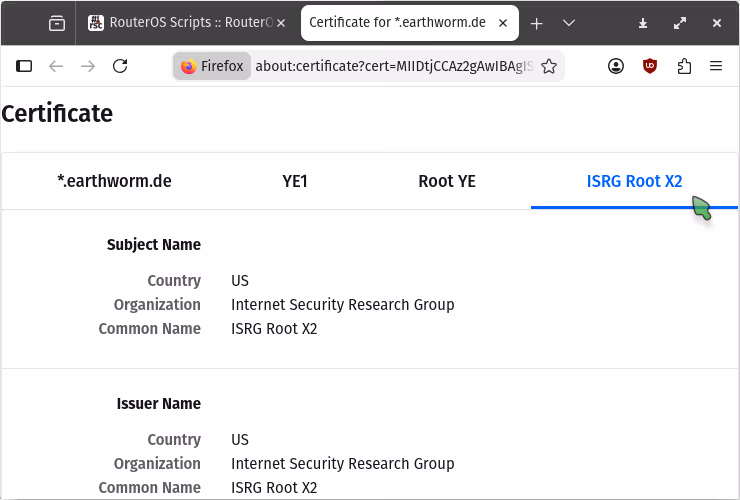This screenshot has height=500, width=740.
Task: Go back to the previous page
Action: (56, 66)
